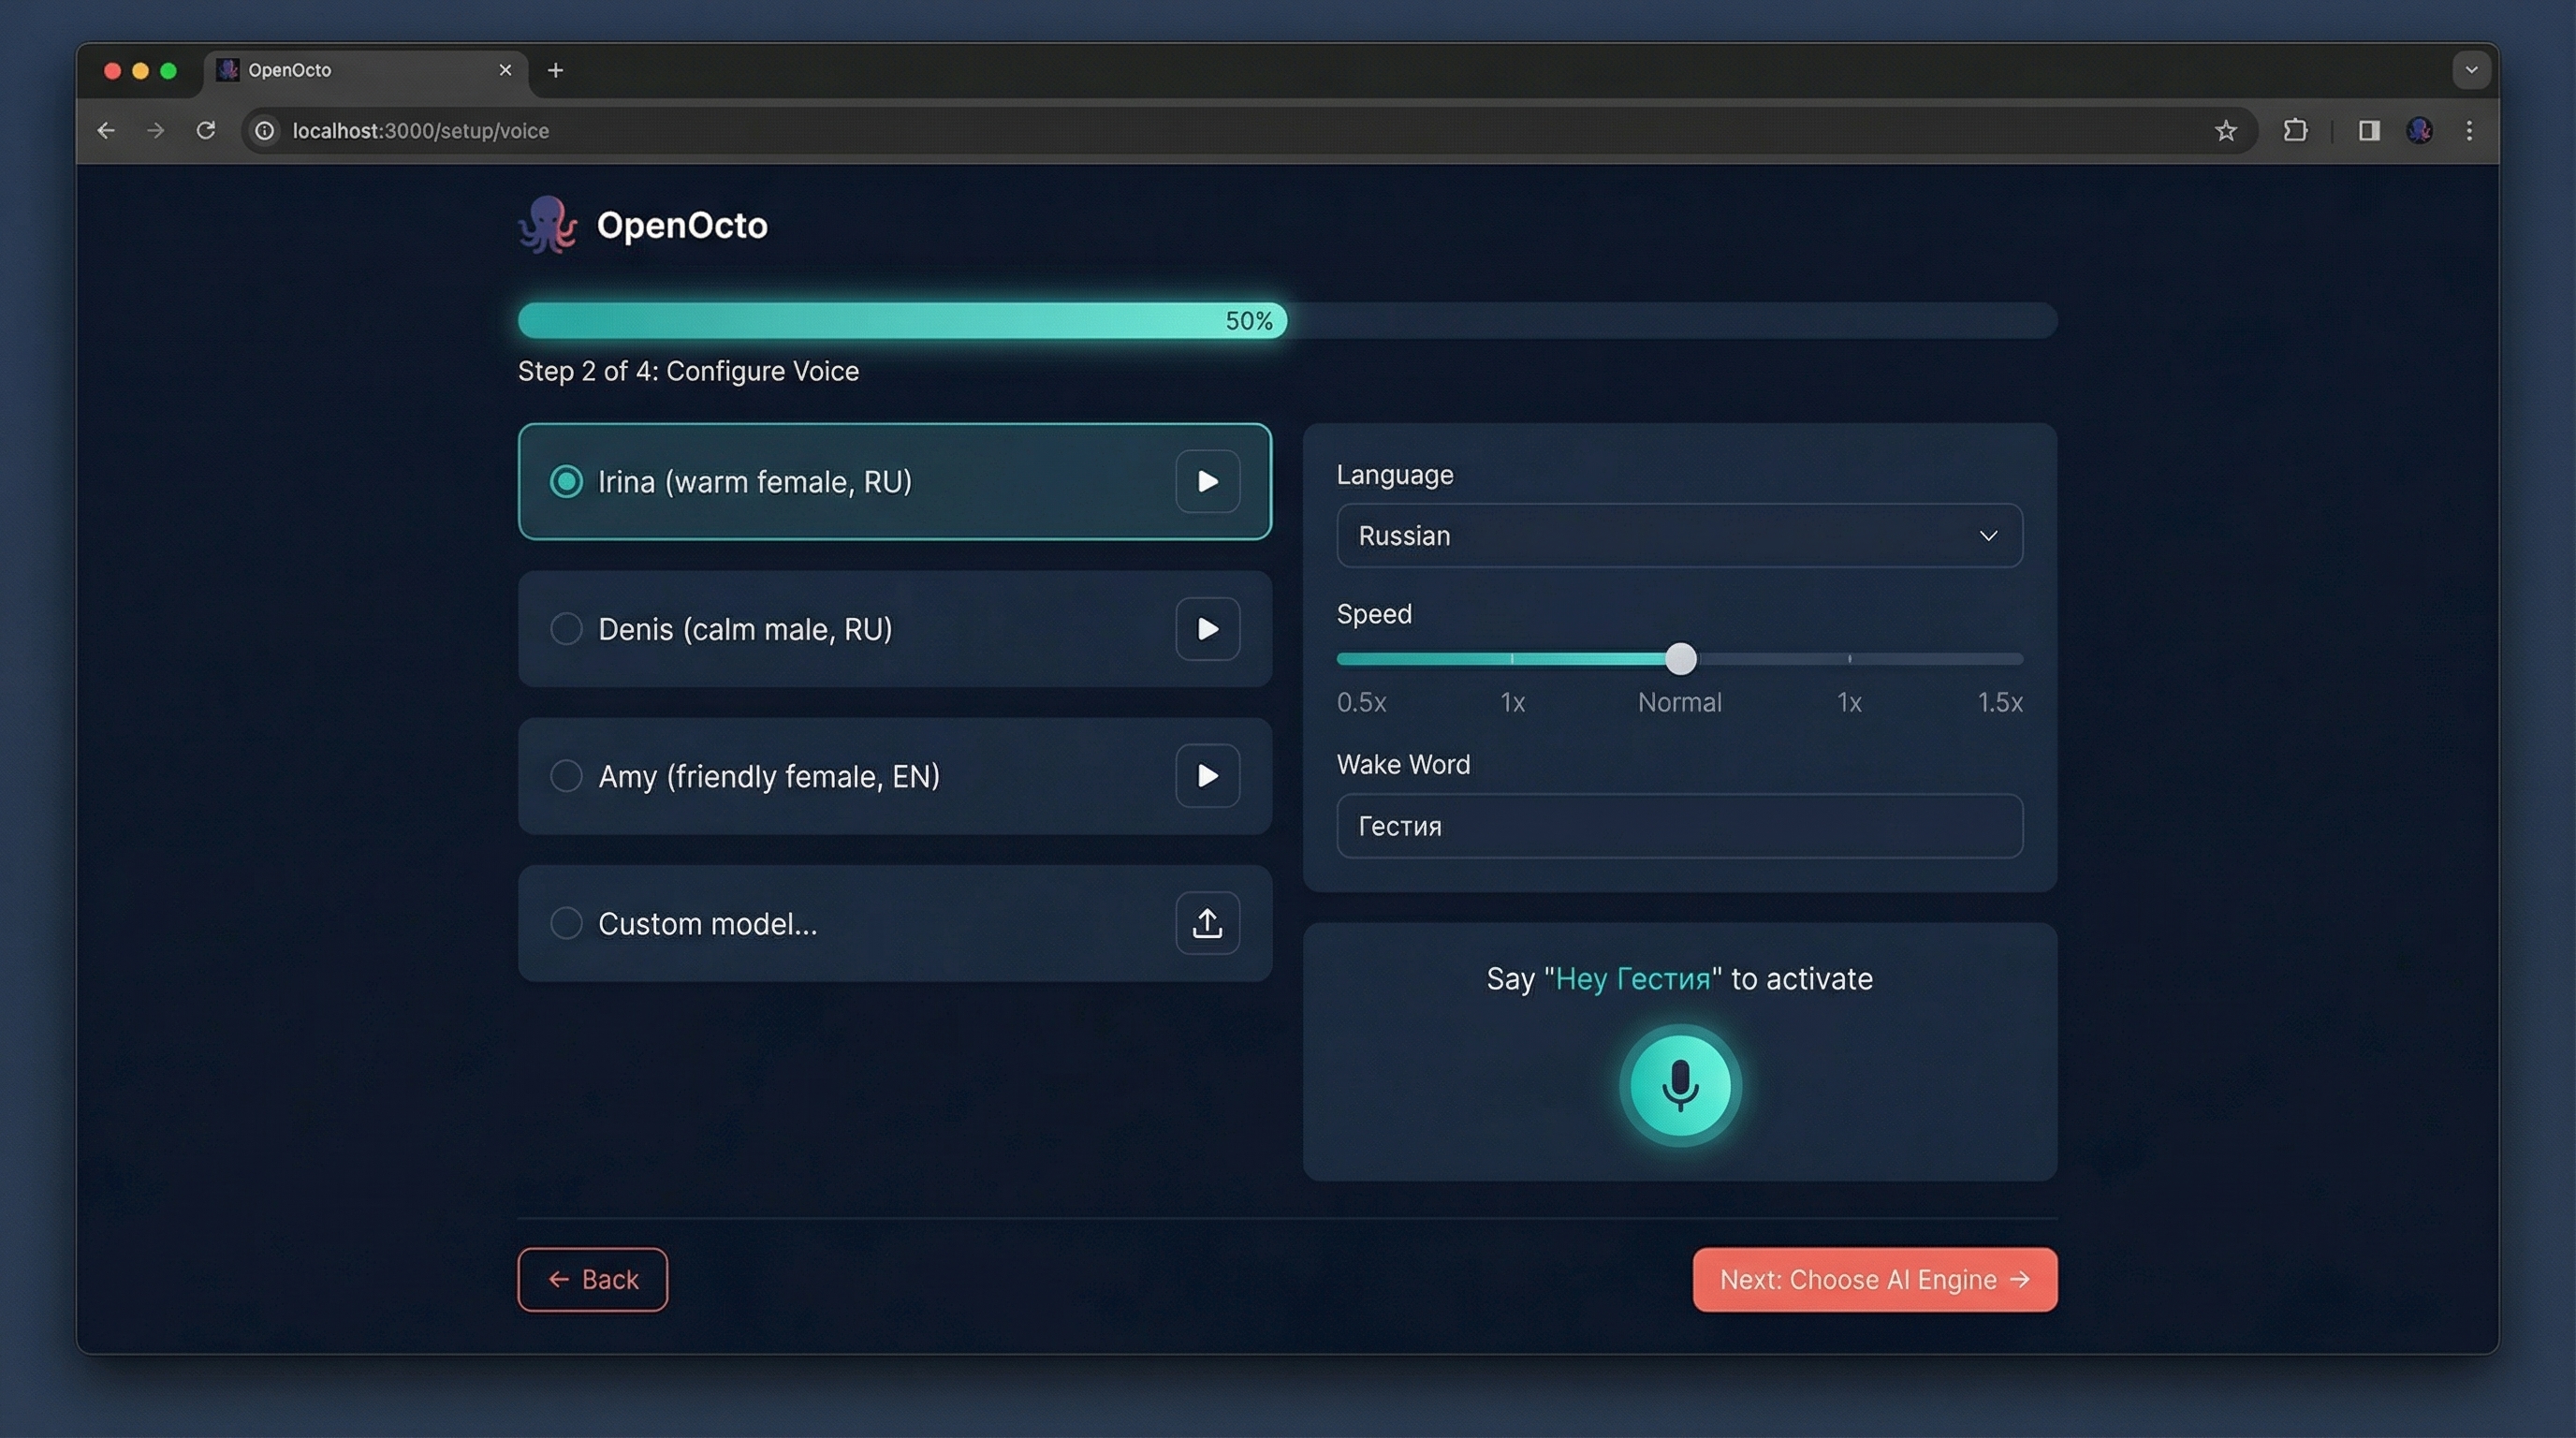Click the OpenOcto octopus logo
2576x1438 pixels.
pos(548,224)
